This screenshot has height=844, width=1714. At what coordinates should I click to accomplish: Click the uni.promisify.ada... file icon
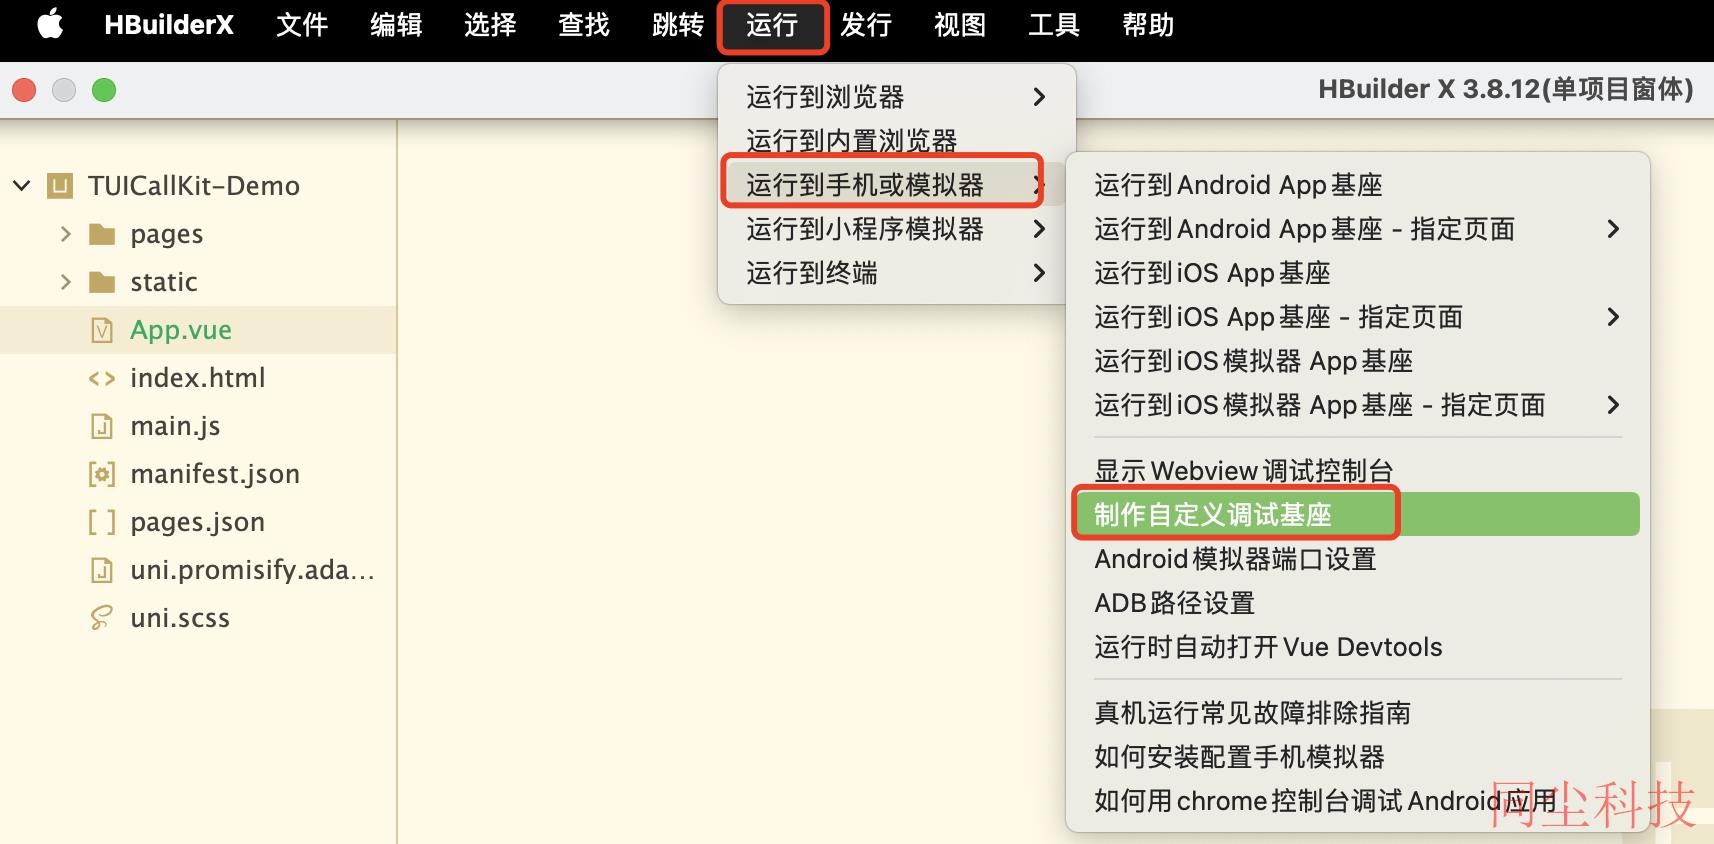coord(102,570)
